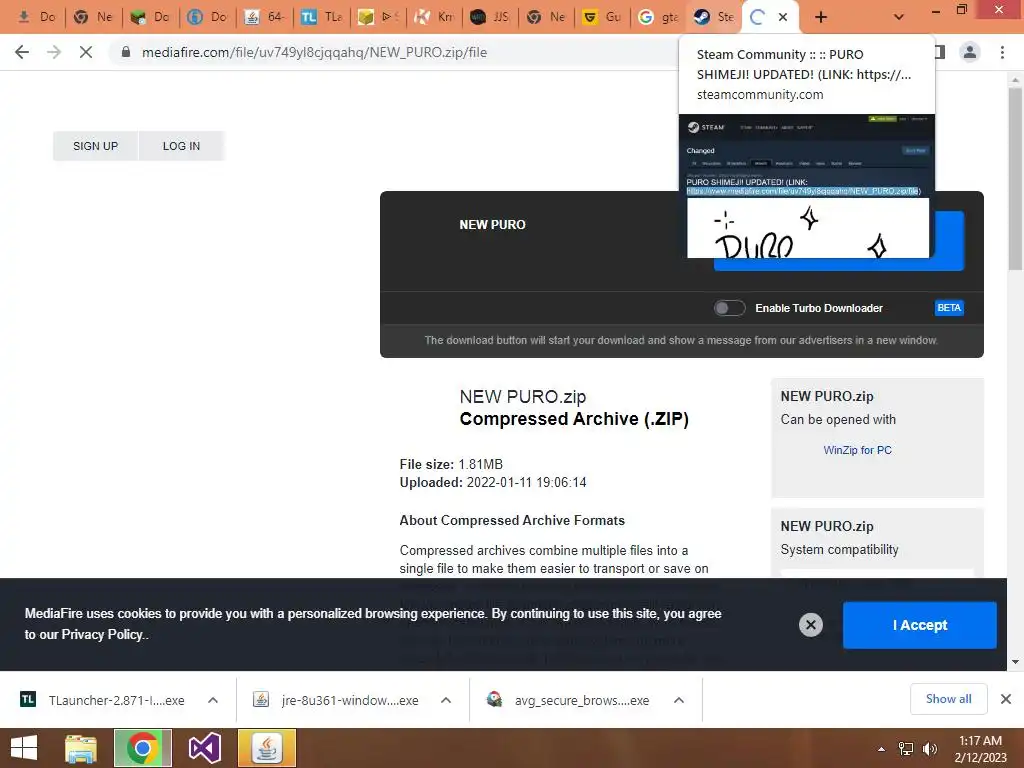Switch to the Java '64-' tab
Viewport: 1024px width, 768px height.
[x=264, y=17]
